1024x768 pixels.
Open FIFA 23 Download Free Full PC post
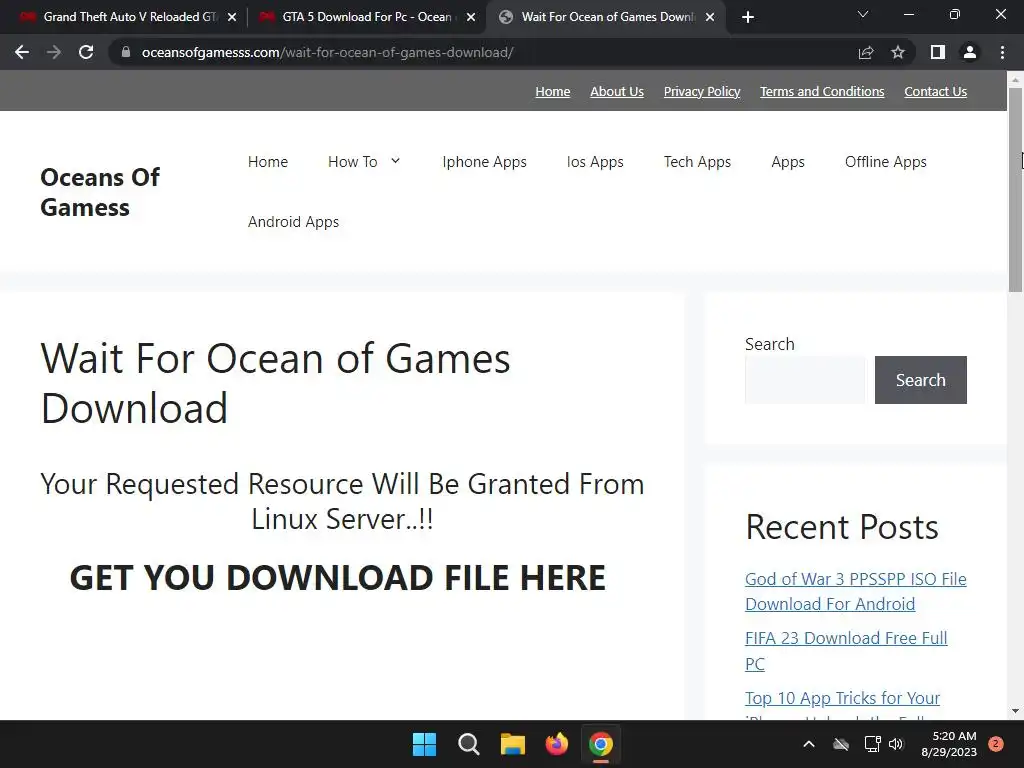(846, 650)
